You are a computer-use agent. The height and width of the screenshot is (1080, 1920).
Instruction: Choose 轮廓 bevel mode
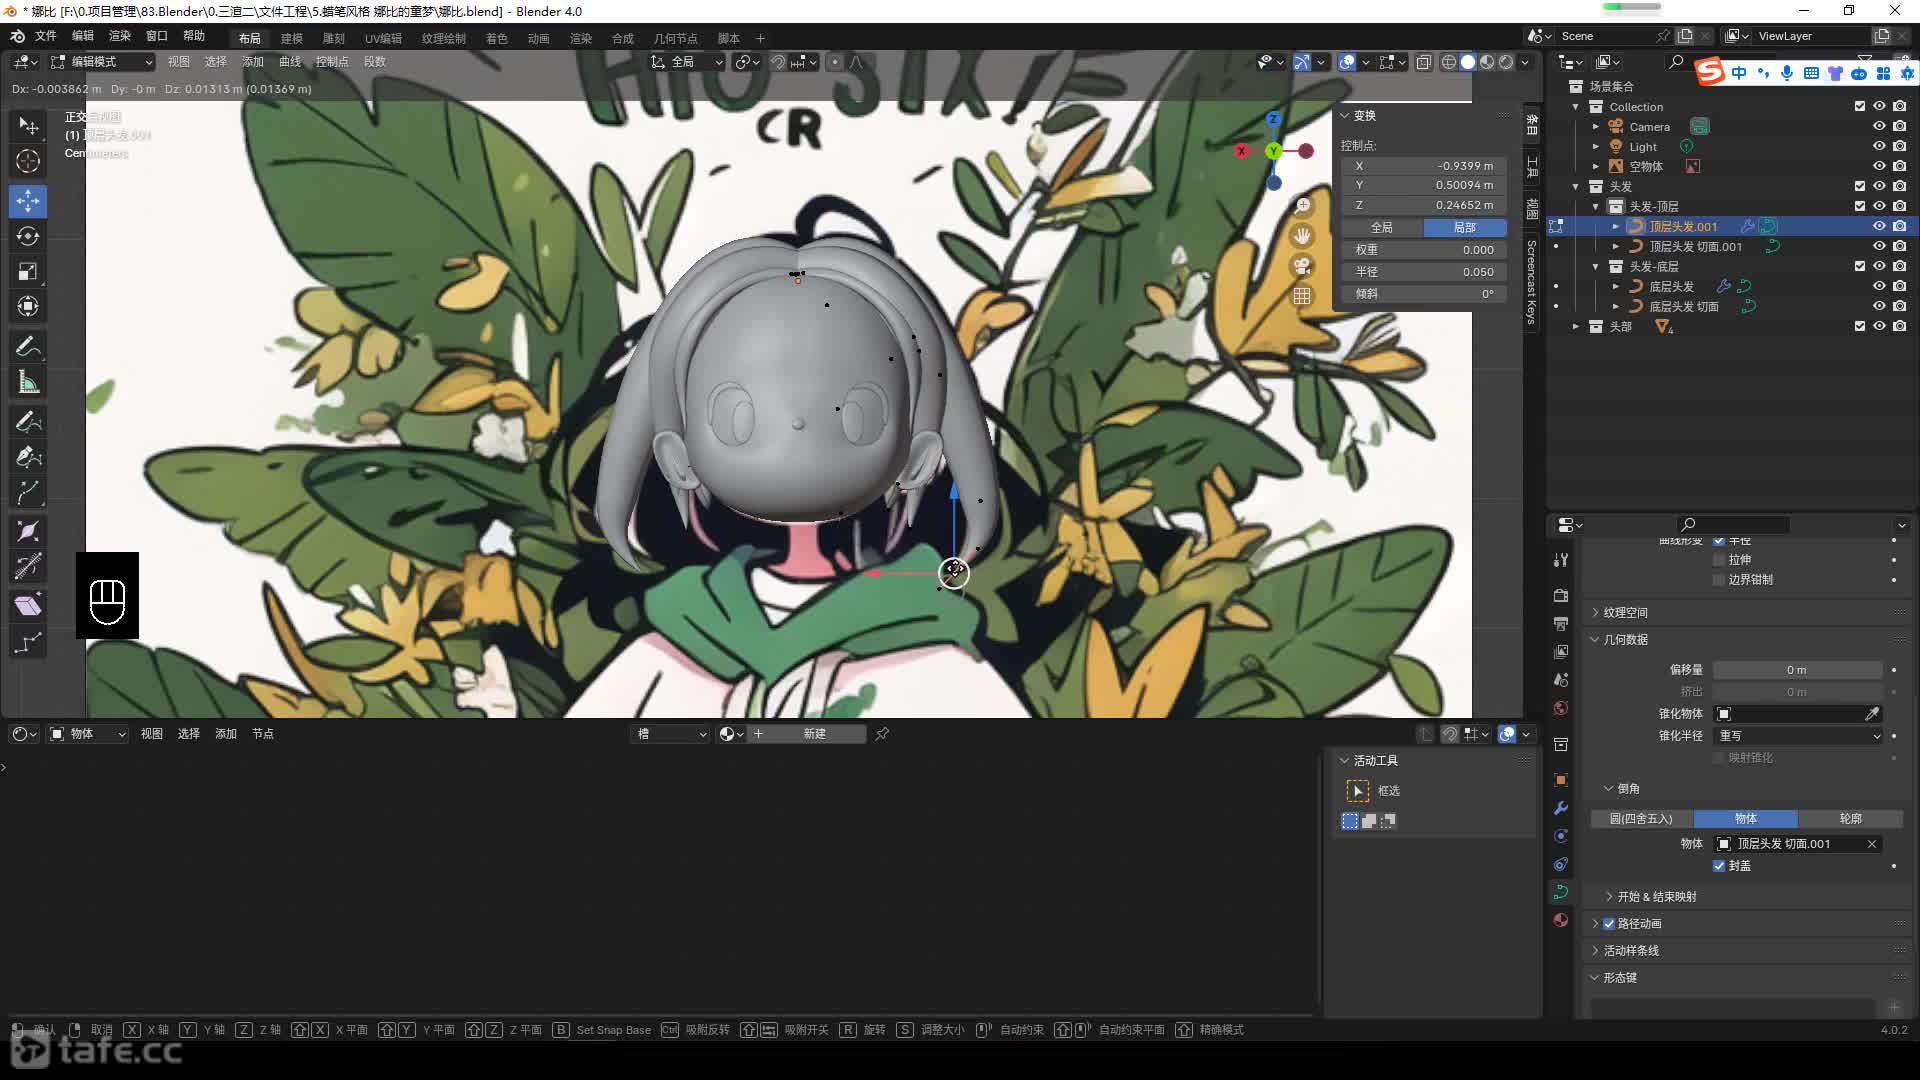click(x=1850, y=819)
